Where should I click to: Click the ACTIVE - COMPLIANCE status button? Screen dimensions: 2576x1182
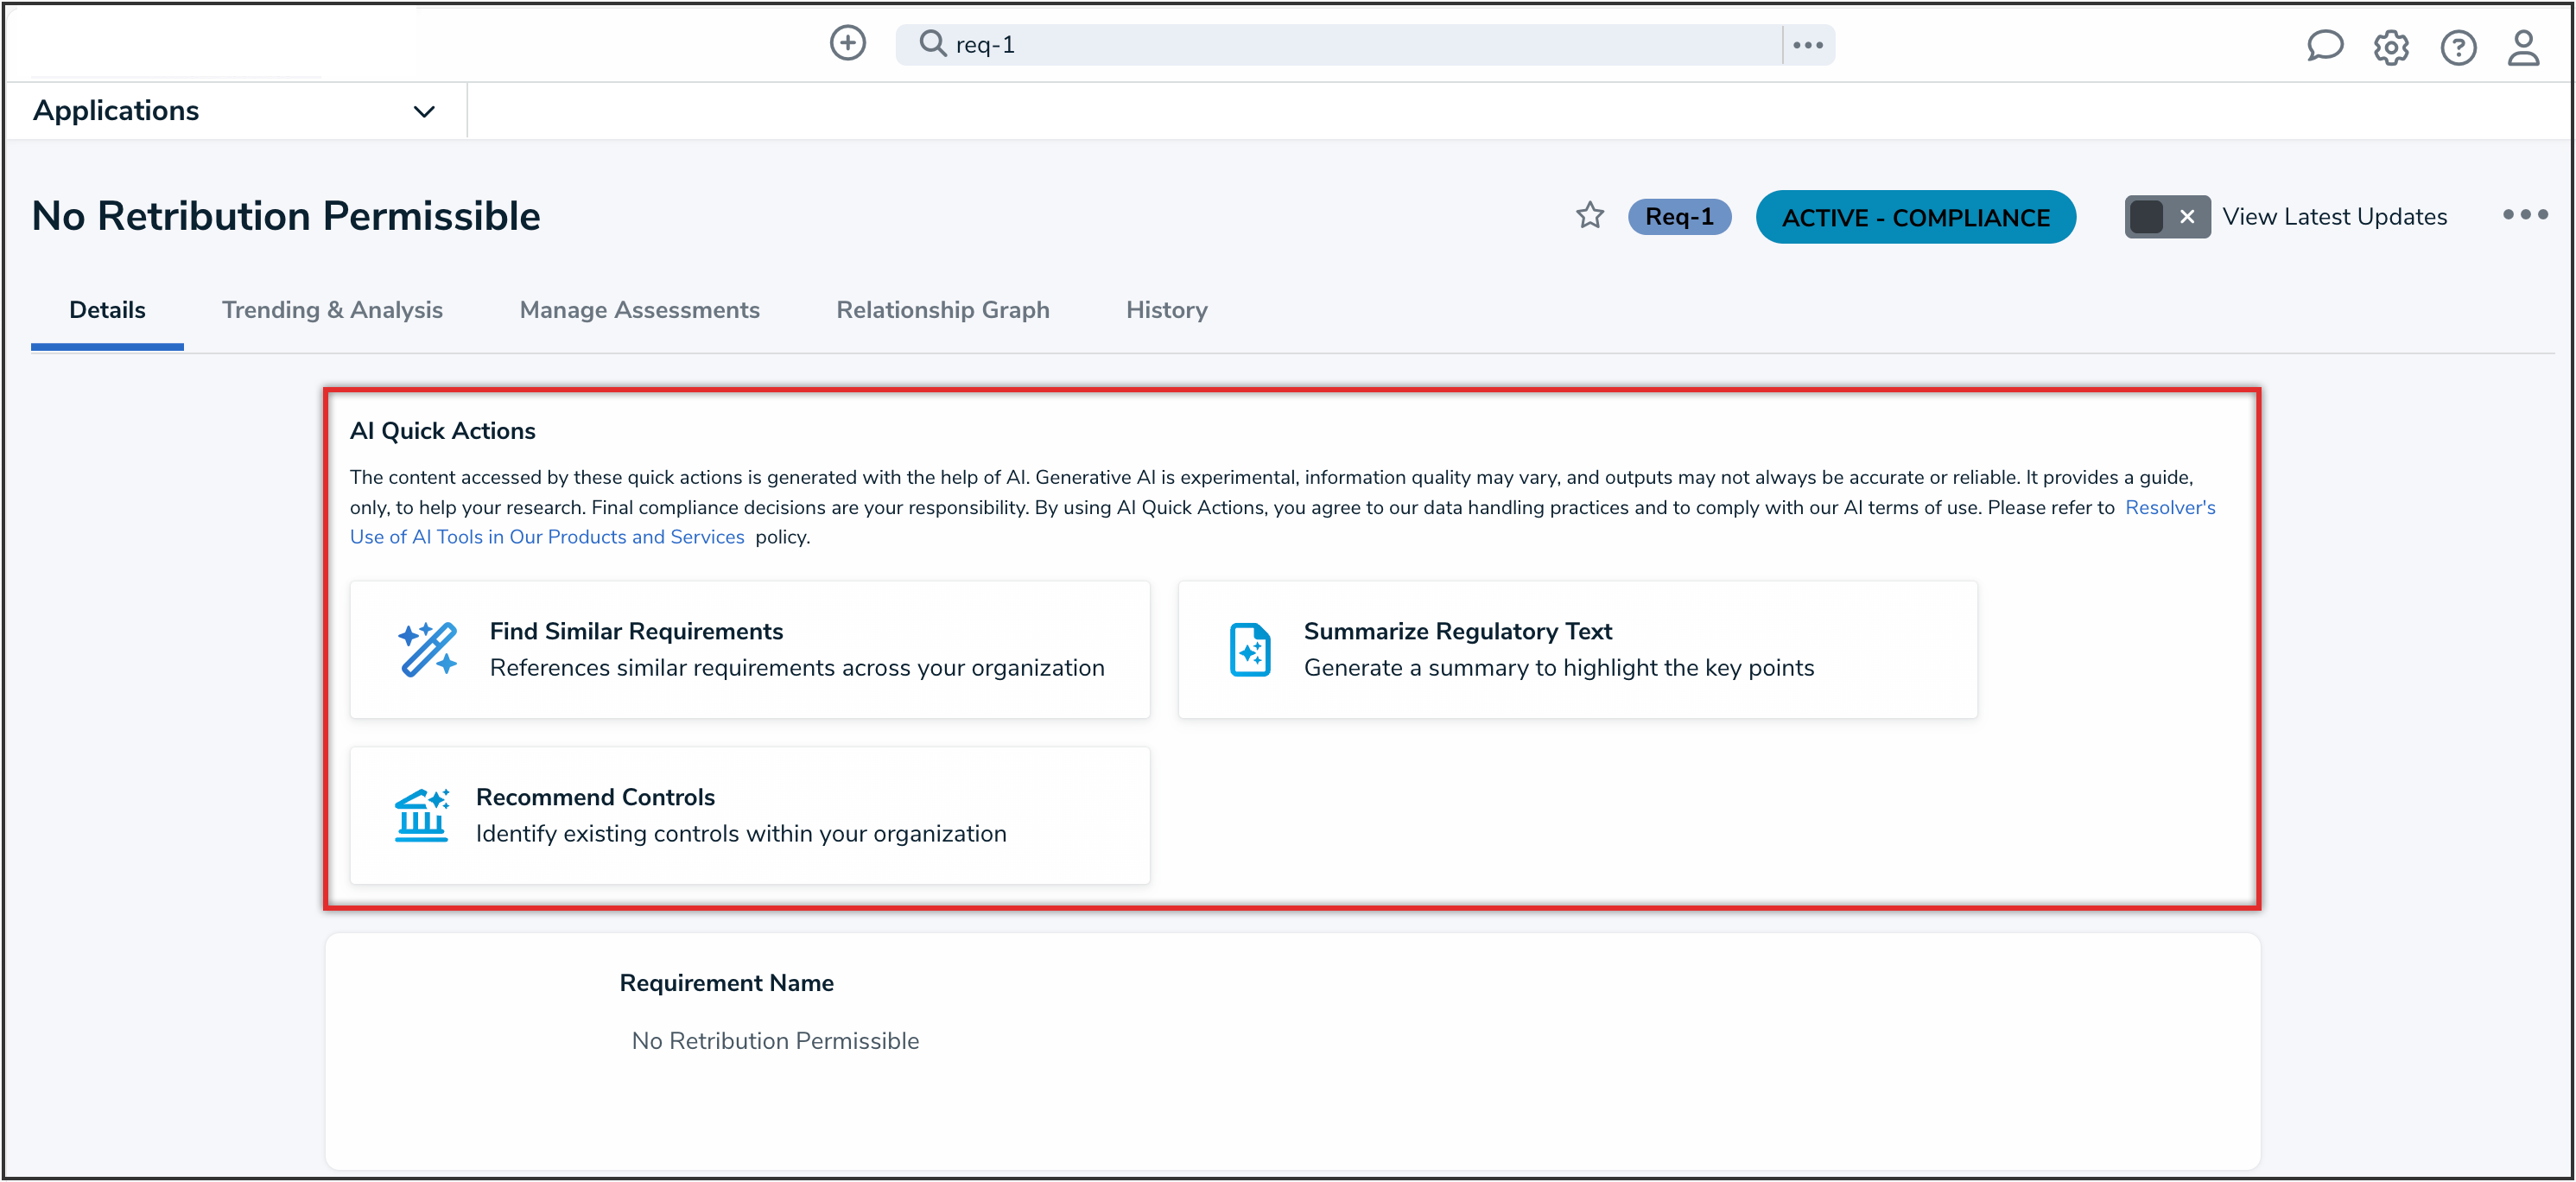pos(1915,217)
